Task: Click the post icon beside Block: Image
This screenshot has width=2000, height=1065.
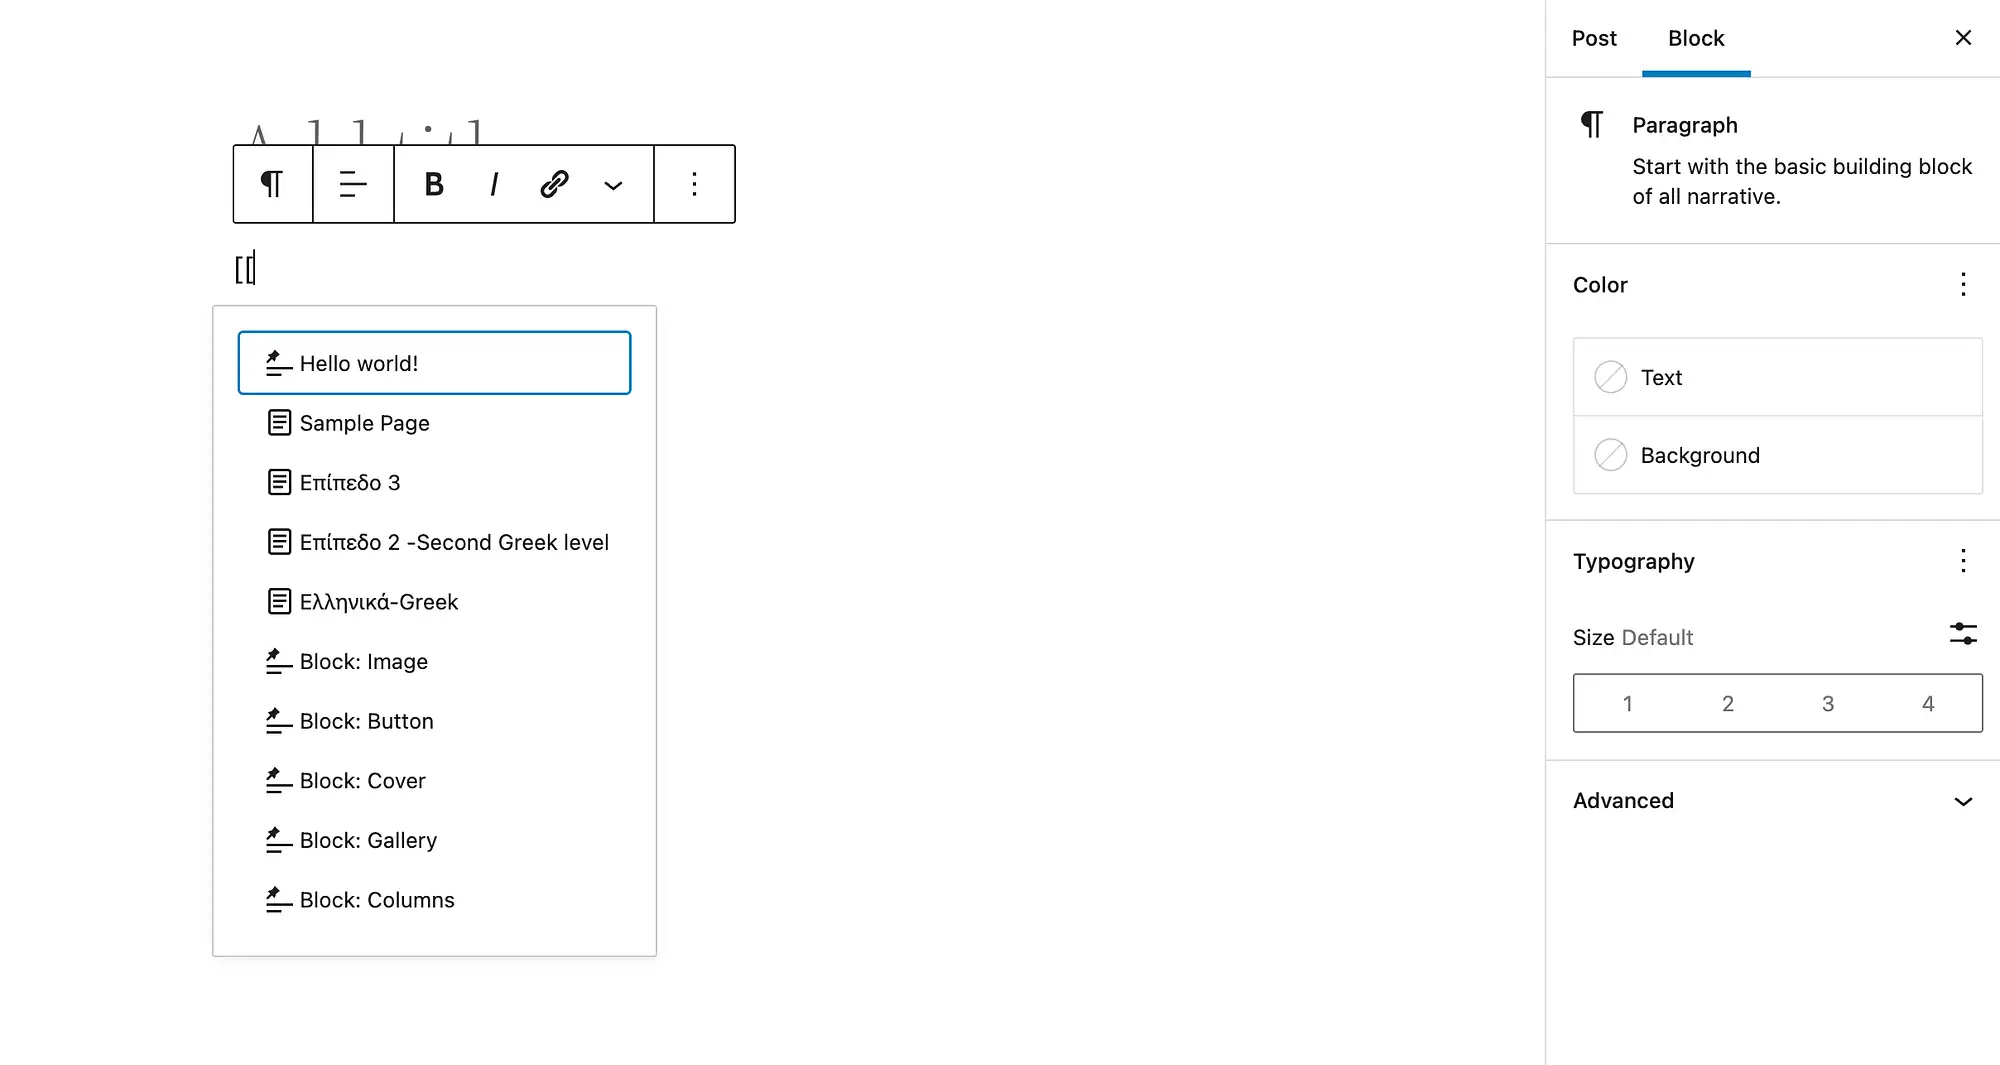Action: click(279, 661)
